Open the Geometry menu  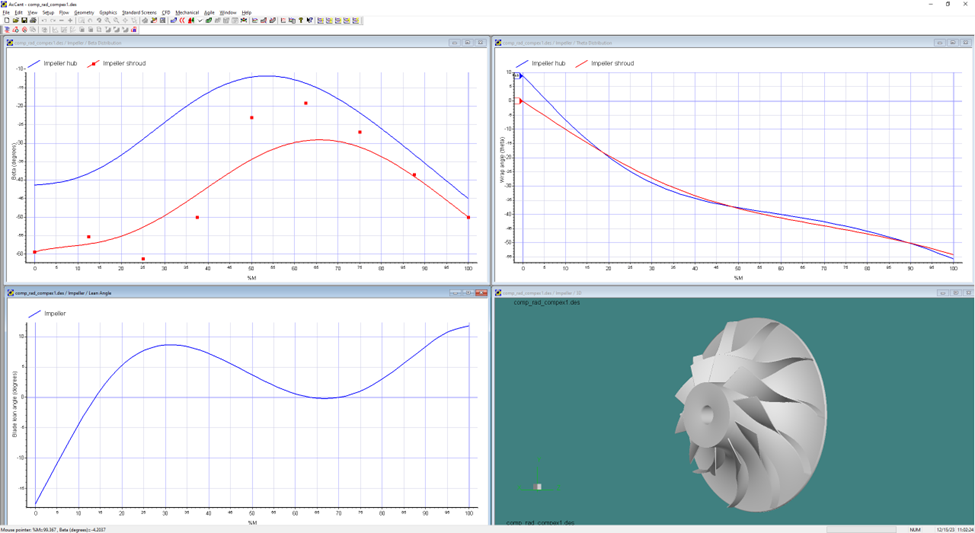83,12
